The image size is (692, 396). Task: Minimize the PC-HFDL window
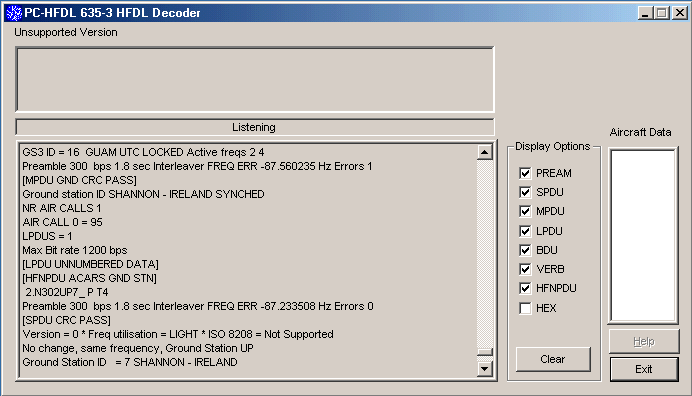tap(645, 13)
